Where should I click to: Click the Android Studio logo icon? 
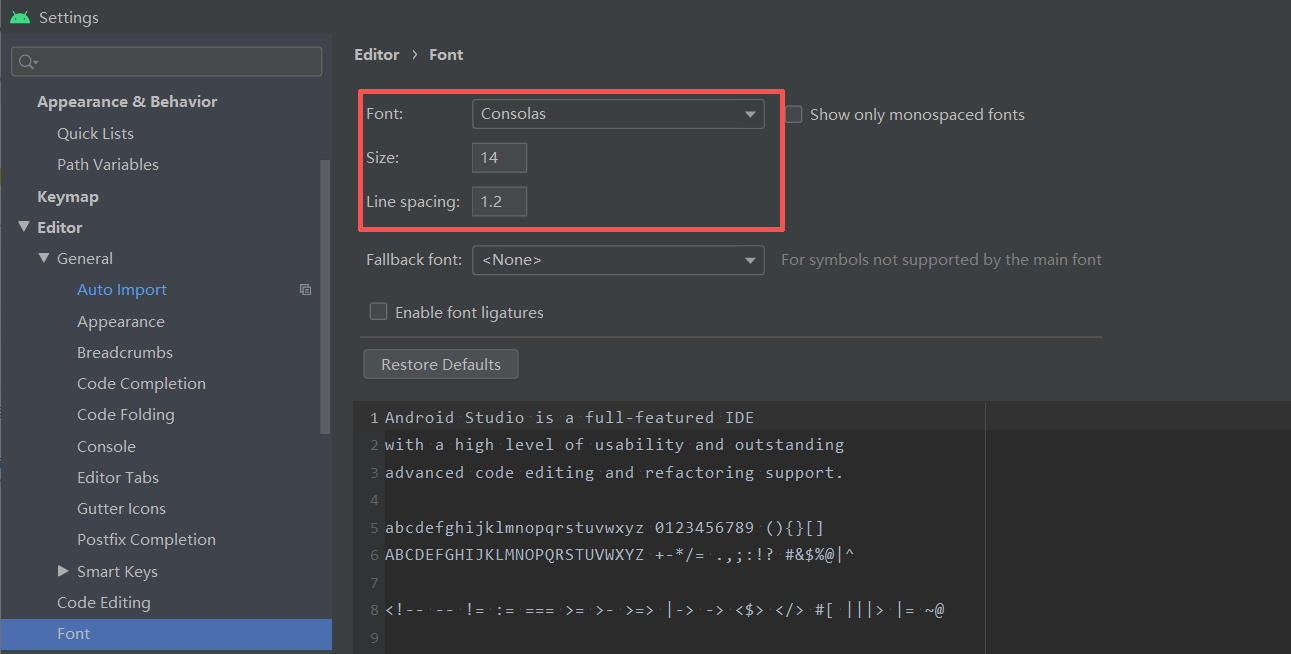20,17
